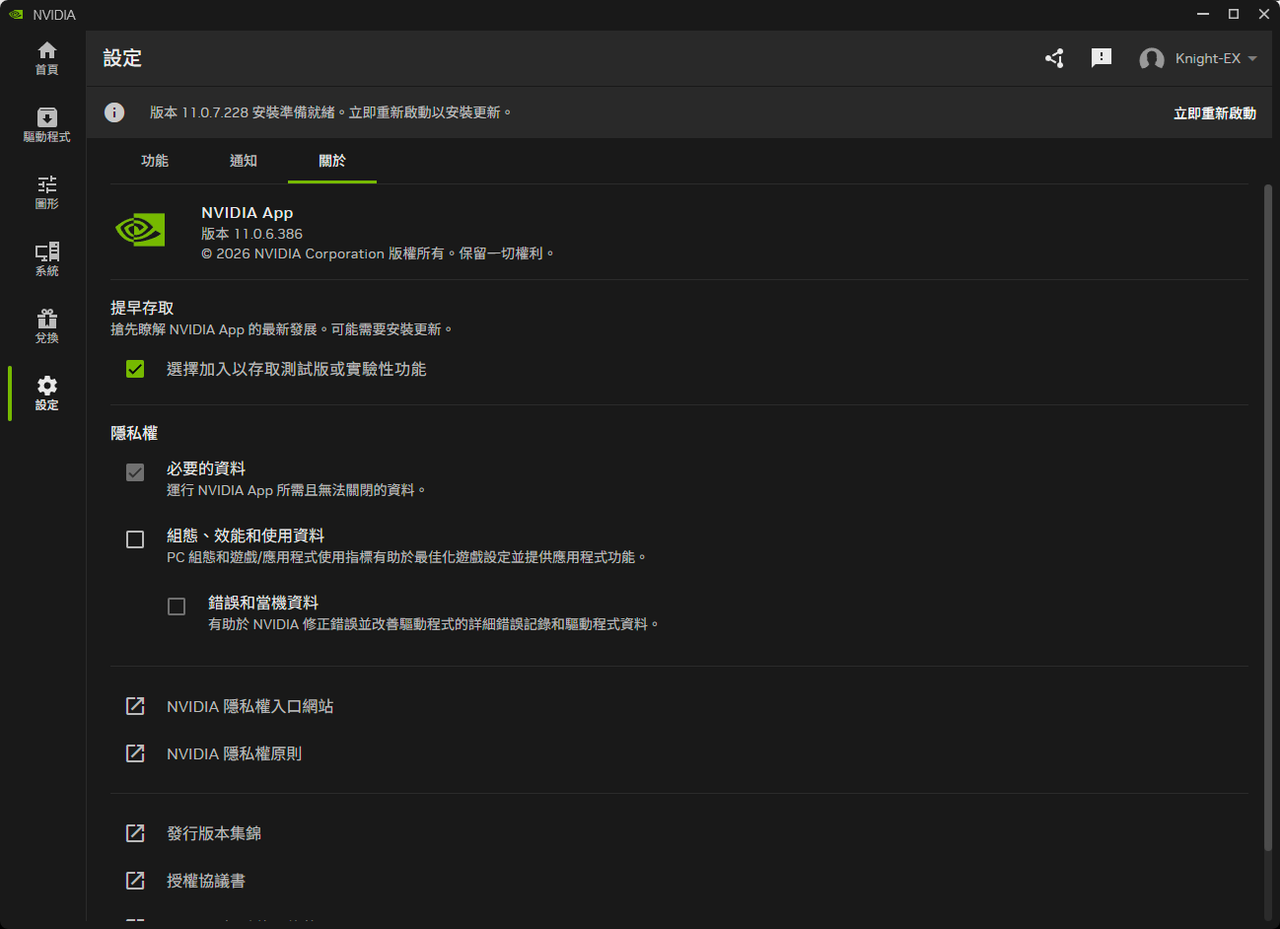Image resolution: width=1280 pixels, height=929 pixels.
Task: Check the 錯誤和當機資料 option
Action: tap(176, 604)
